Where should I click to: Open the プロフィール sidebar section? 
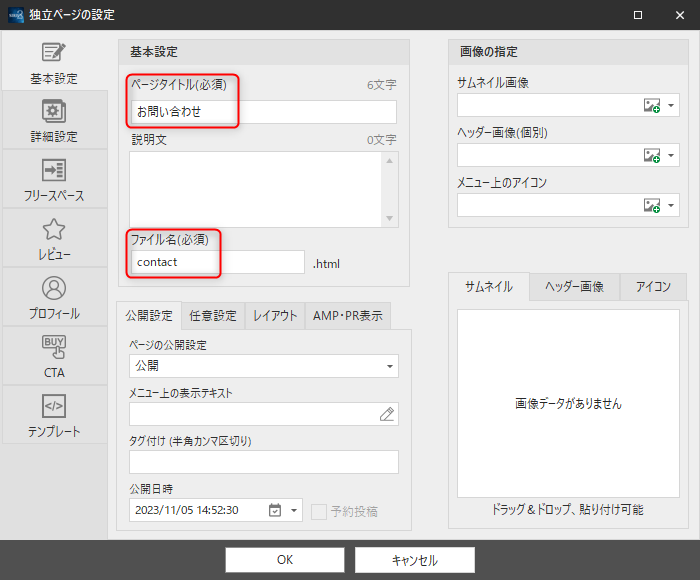click(53, 297)
